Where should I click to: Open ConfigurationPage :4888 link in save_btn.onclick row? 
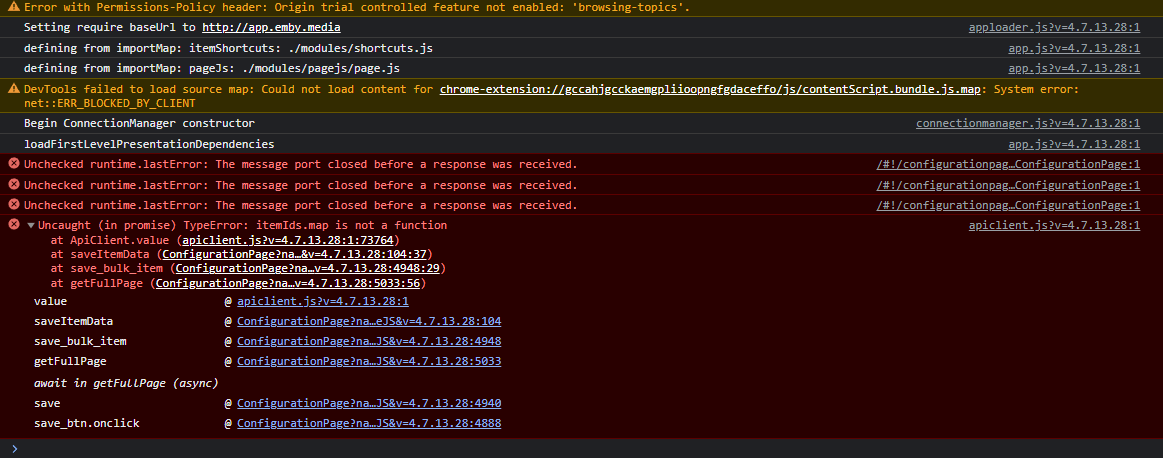pos(369,423)
